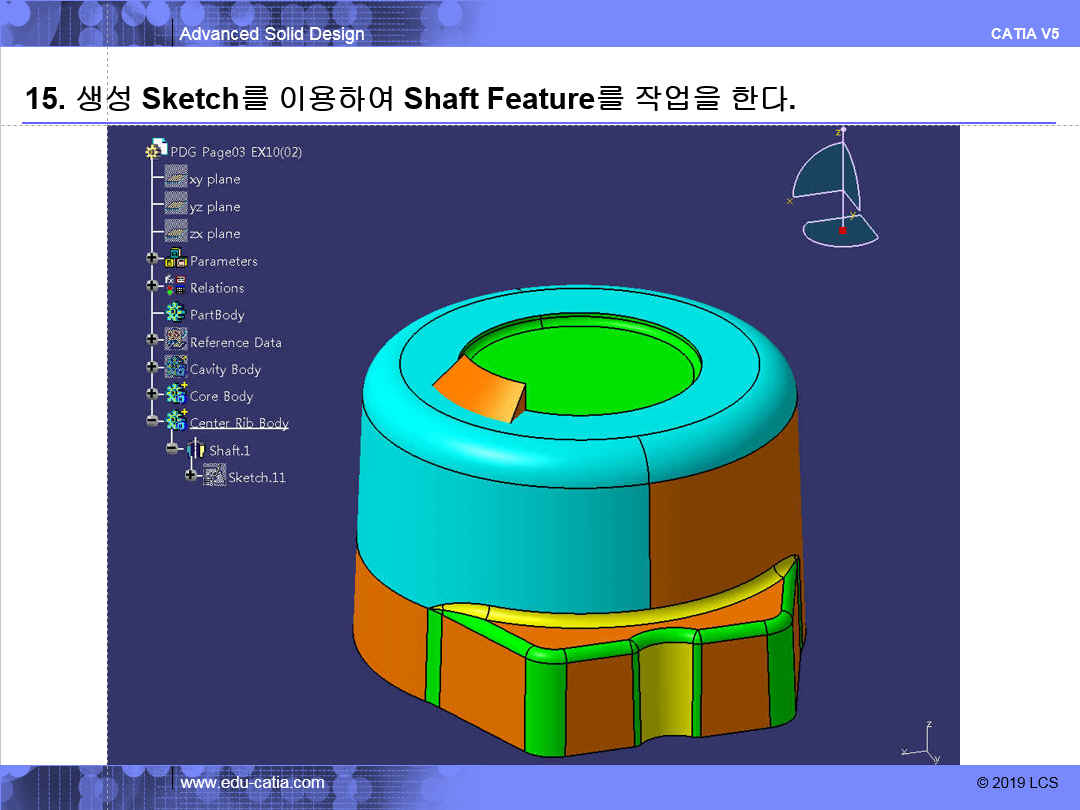Select the Core Body icon
This screenshot has width=1080, height=810.
point(176,395)
